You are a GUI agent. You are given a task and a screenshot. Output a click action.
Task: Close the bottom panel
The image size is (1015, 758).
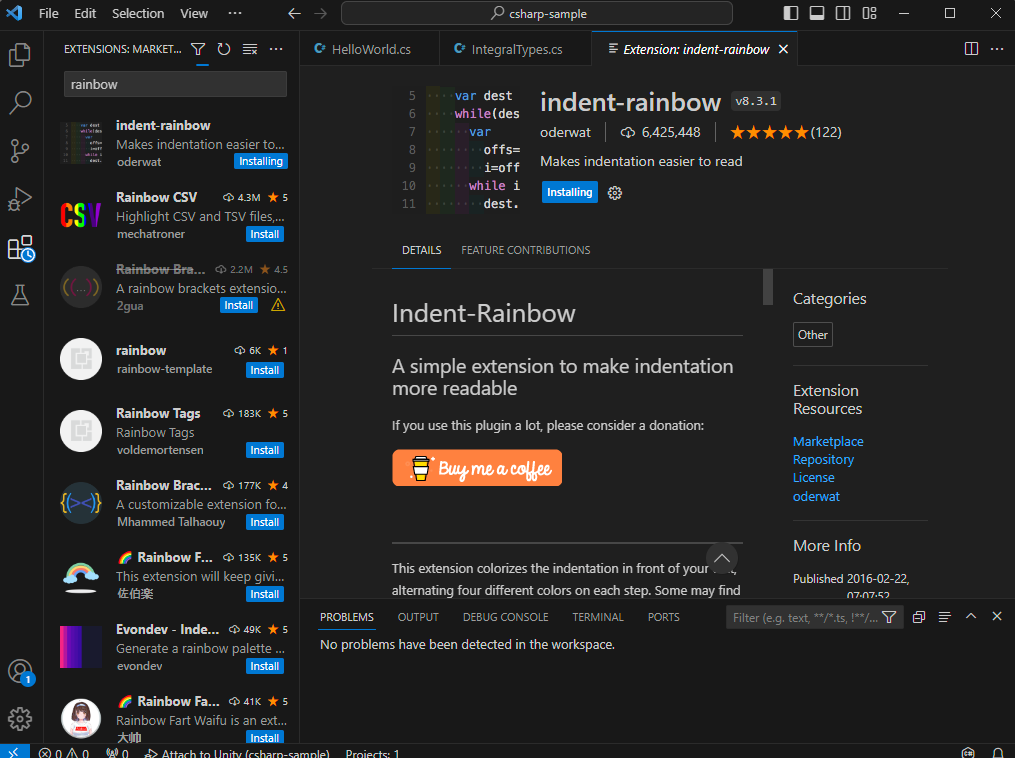tap(997, 617)
